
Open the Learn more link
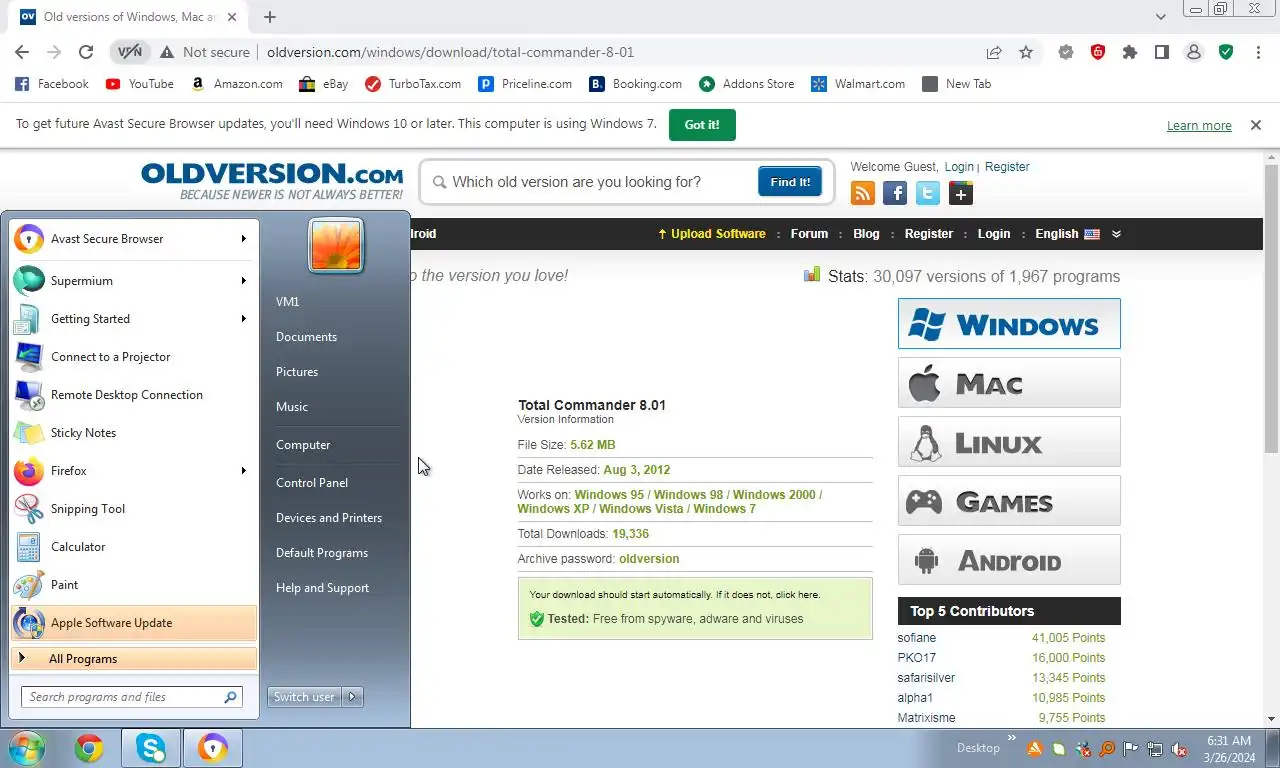[1199, 126]
